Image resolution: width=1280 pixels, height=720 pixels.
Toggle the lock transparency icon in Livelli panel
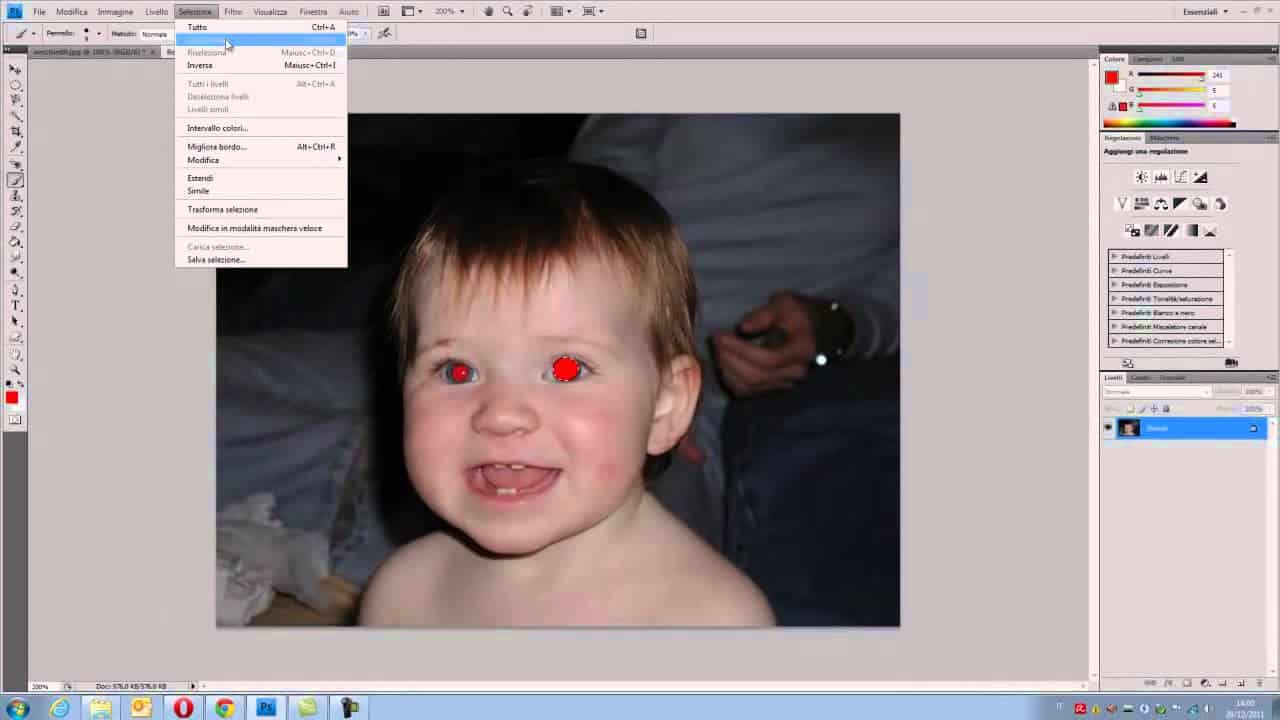1130,408
